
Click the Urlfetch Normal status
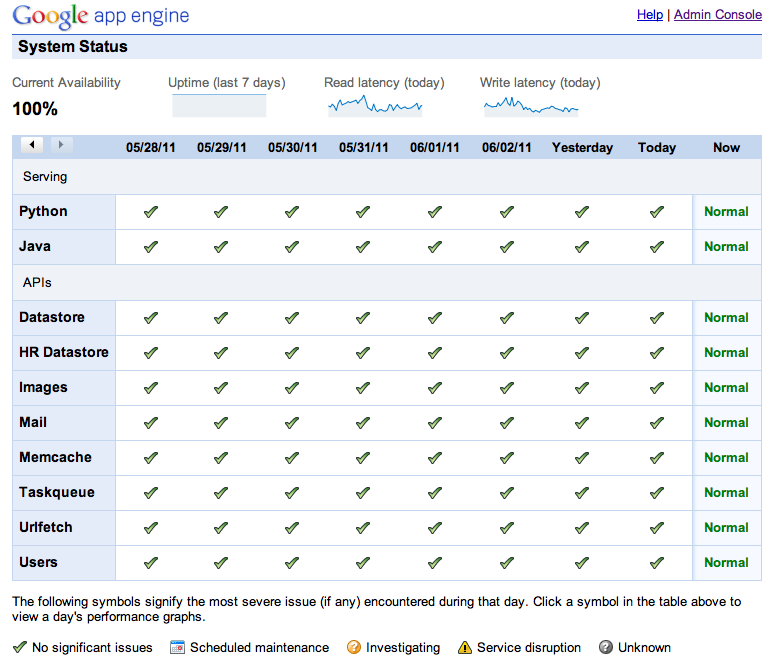coord(726,528)
